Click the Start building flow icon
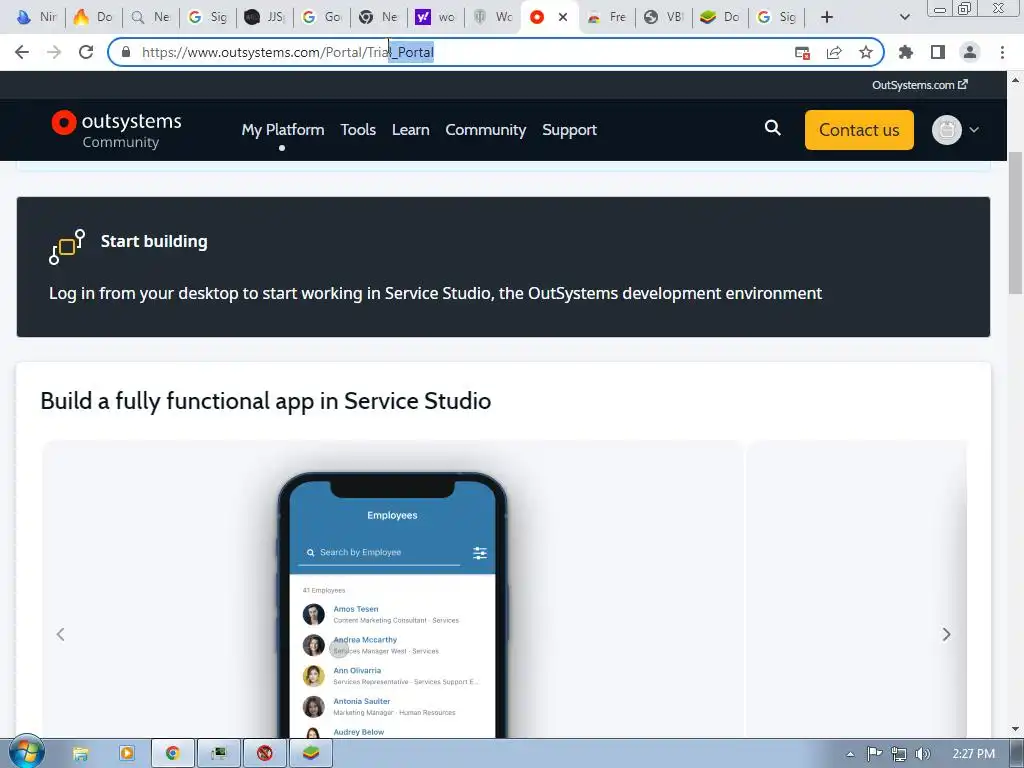 [67, 247]
